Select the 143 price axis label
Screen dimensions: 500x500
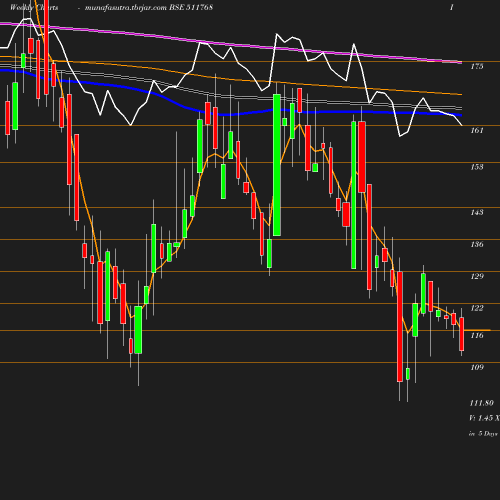(x=477, y=212)
